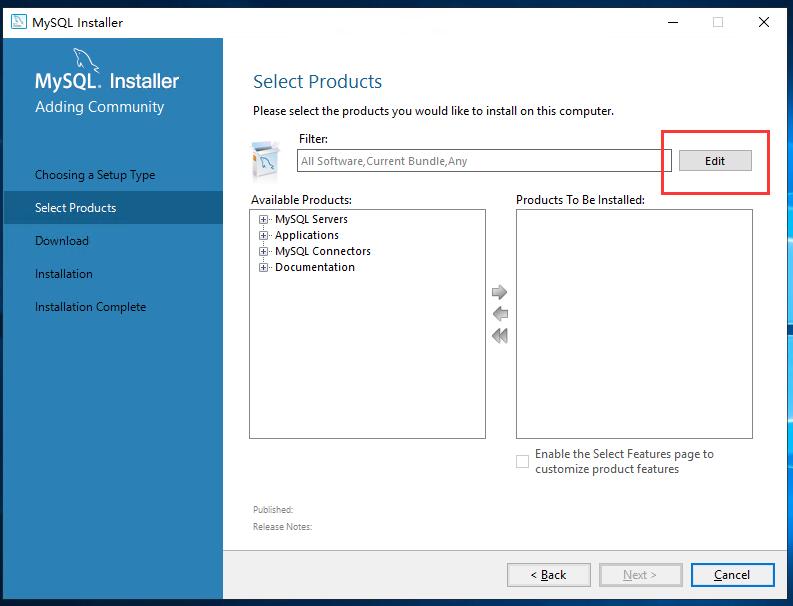The height and width of the screenshot is (606, 793).
Task: Click the MySQL Installer title bar icon
Action: [x=19, y=22]
